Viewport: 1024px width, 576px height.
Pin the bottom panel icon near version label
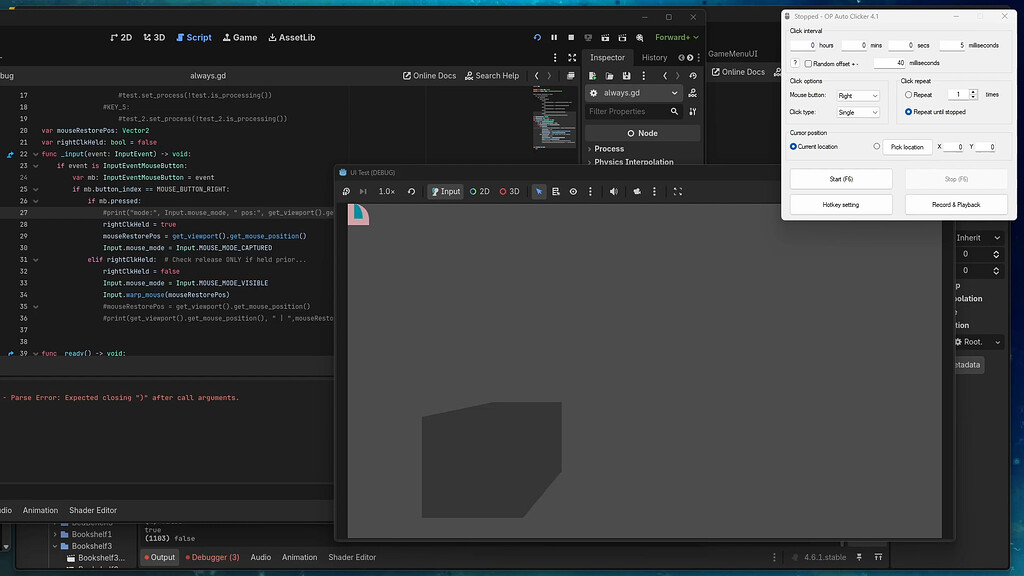859,557
